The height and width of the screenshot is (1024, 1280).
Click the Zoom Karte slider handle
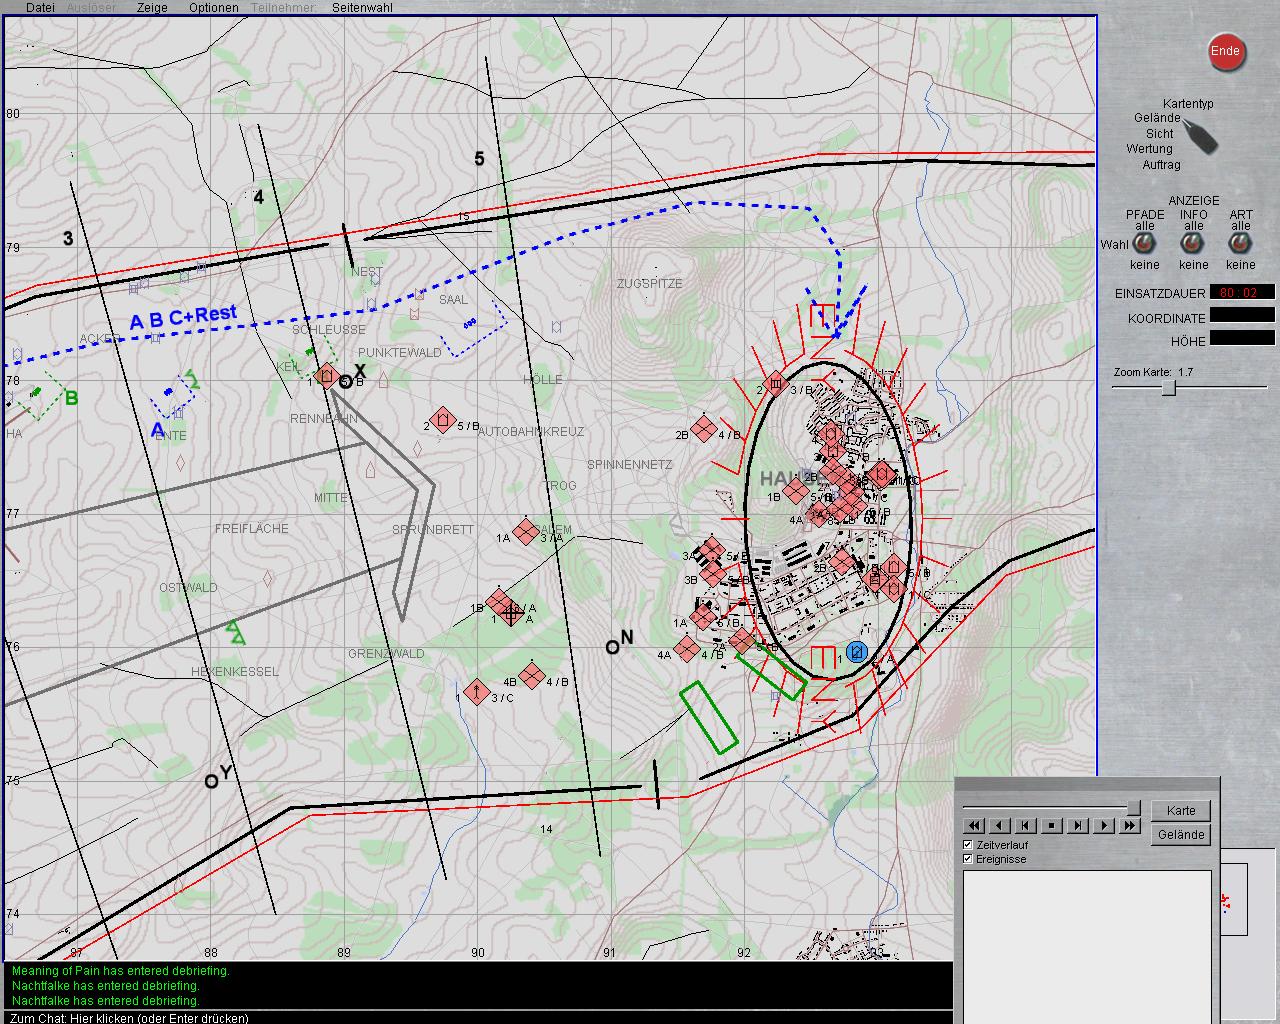pyautogui.click(x=1167, y=388)
